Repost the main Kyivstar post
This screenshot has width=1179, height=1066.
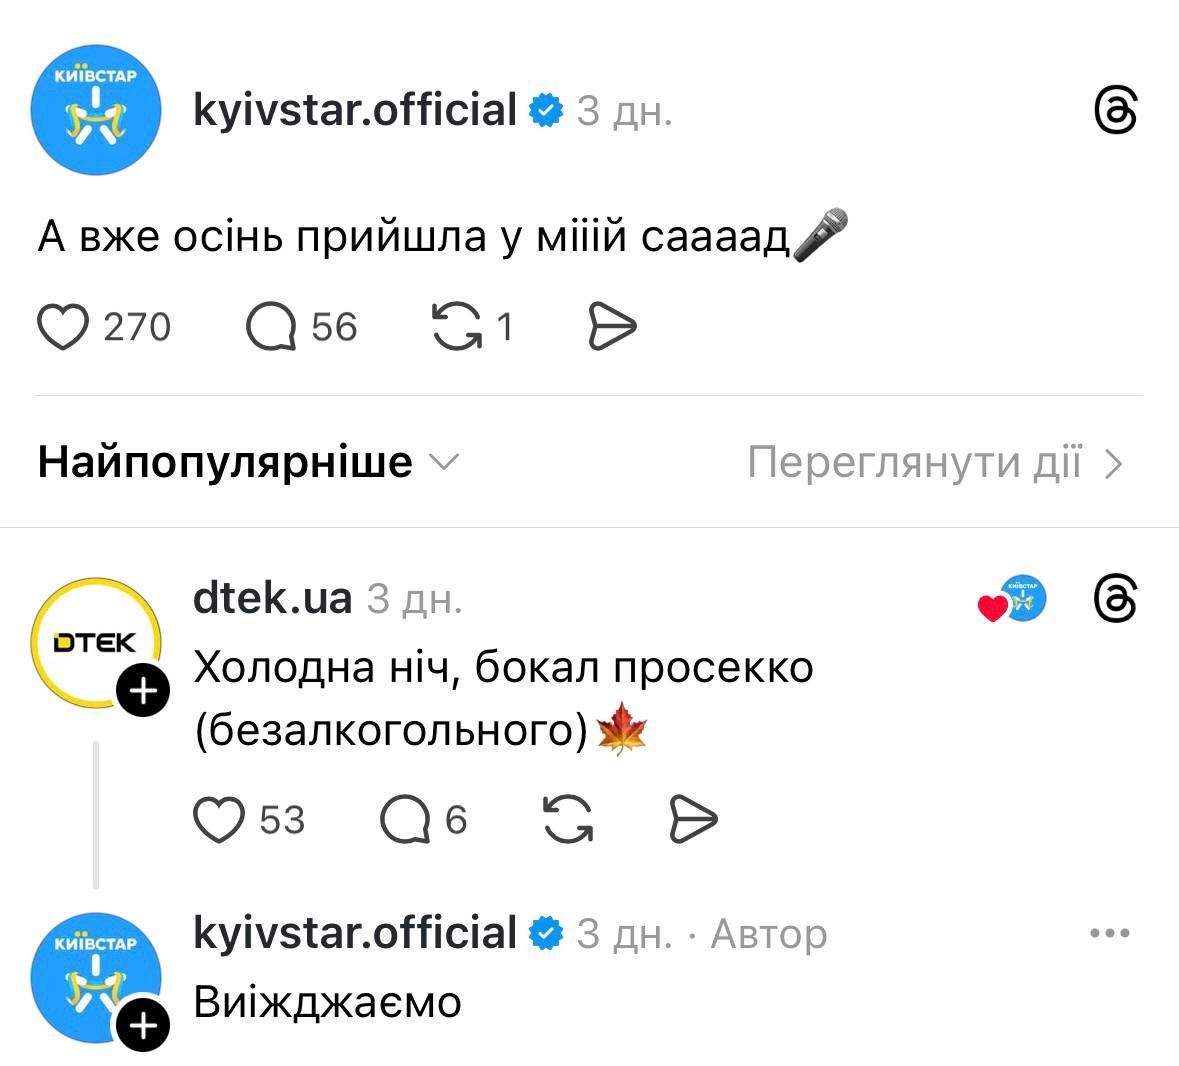[456, 327]
